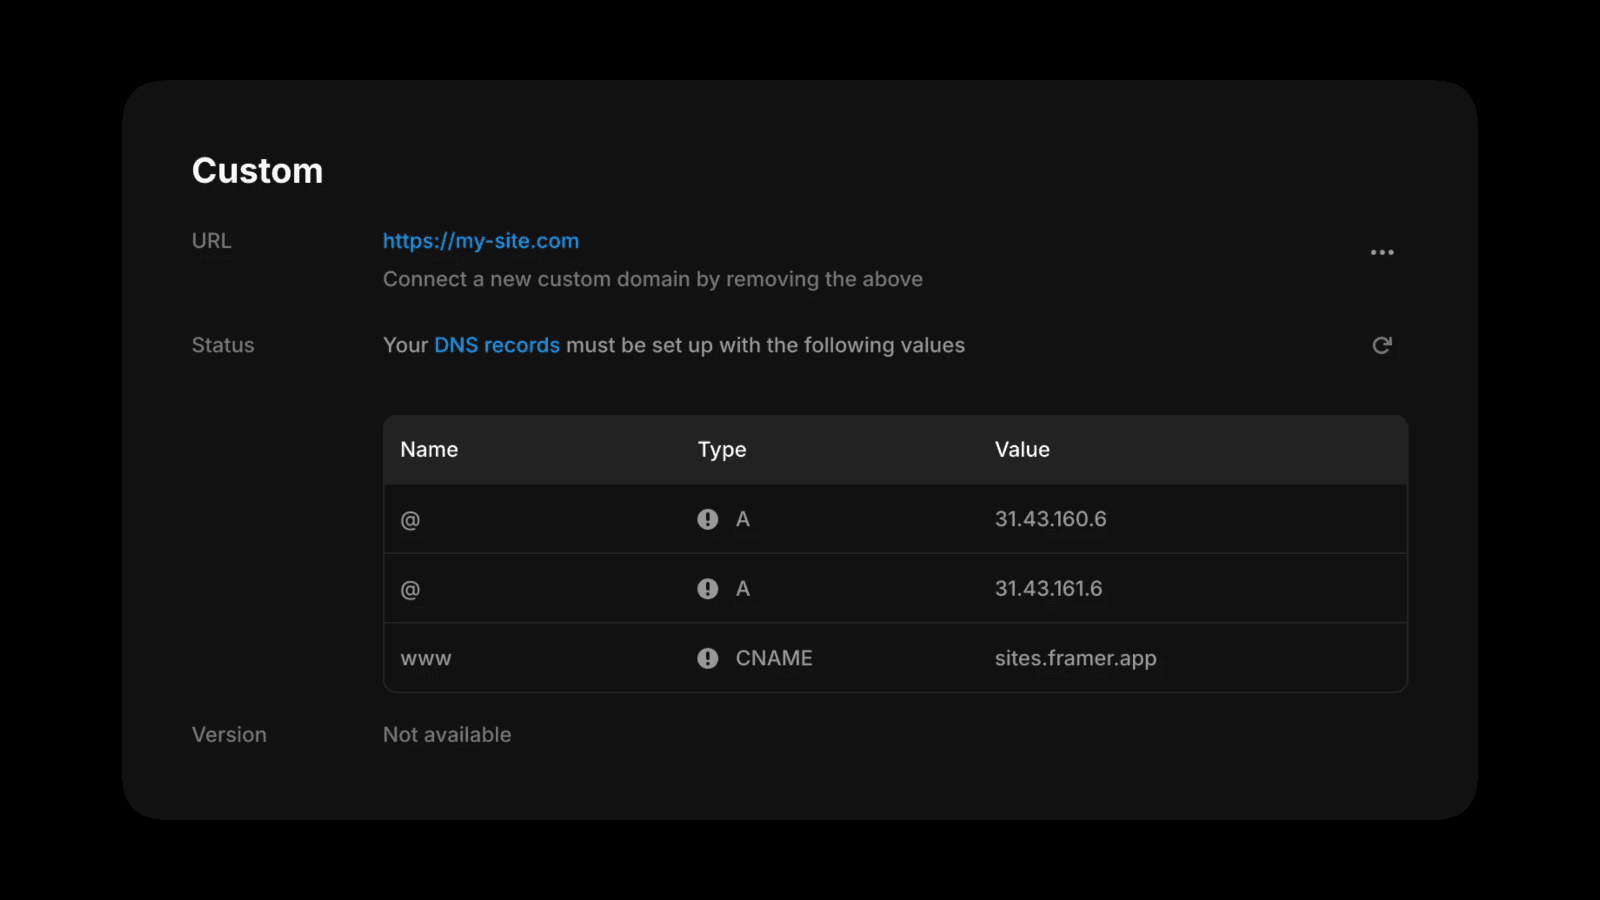
Task: Click the Name column header
Action: (x=429, y=450)
